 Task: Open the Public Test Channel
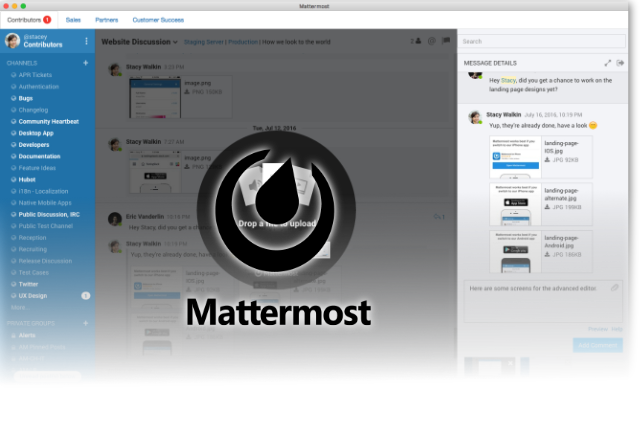pyautogui.click(x=47, y=226)
